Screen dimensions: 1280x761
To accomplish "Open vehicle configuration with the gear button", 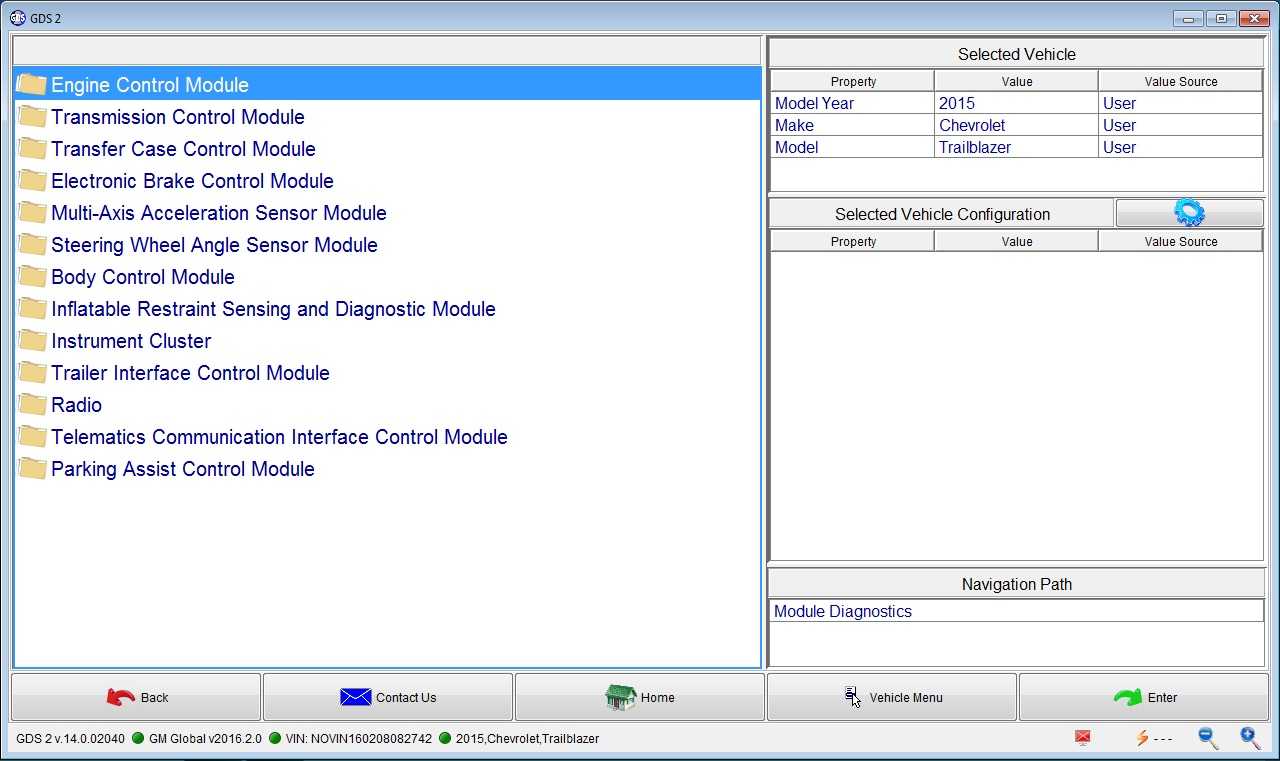I will pyautogui.click(x=1189, y=213).
